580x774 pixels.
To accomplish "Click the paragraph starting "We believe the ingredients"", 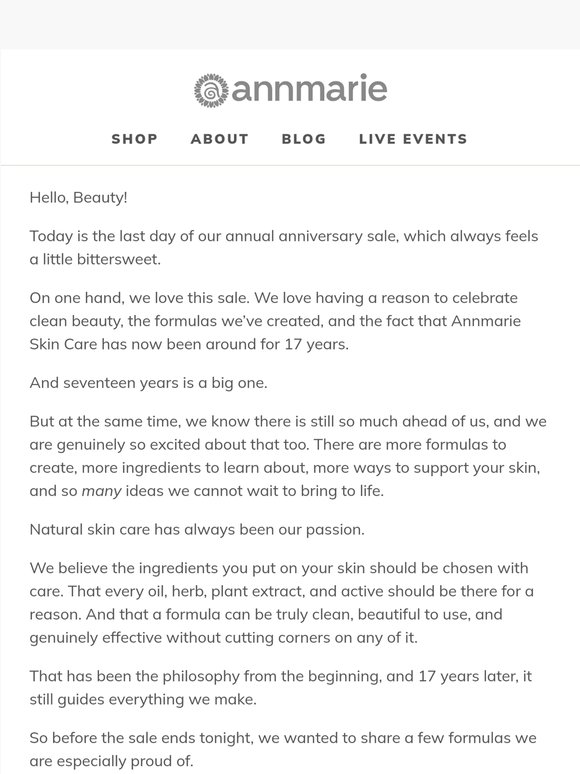I will (x=281, y=603).
